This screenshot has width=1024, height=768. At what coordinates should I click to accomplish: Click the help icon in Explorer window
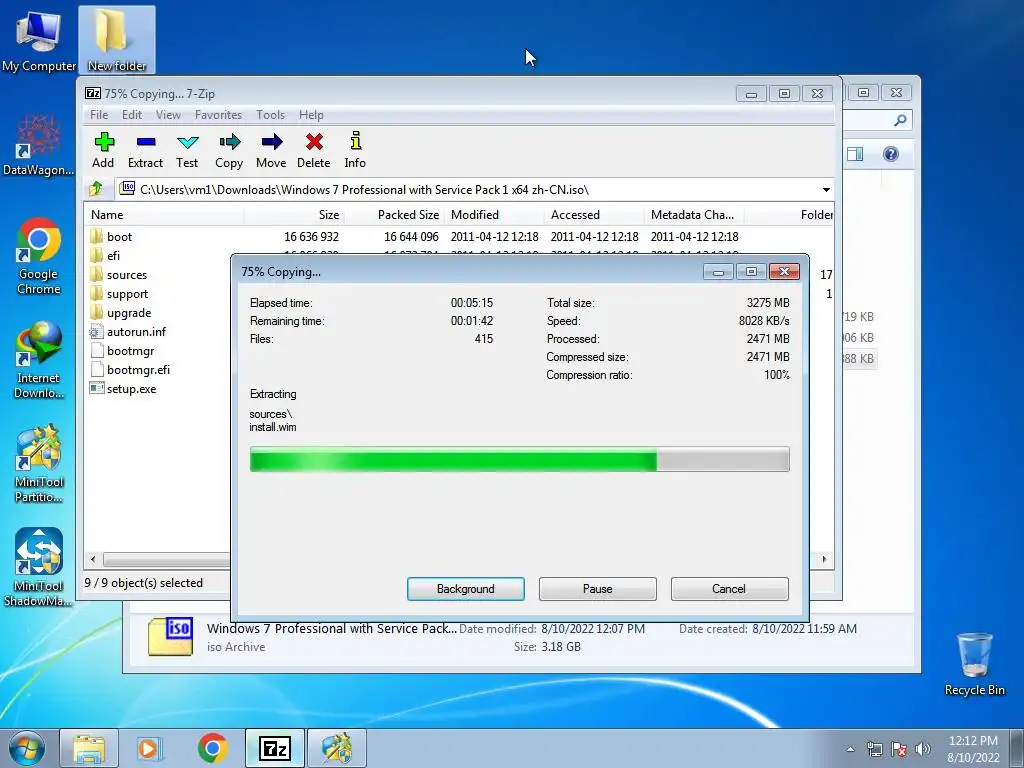click(x=891, y=154)
